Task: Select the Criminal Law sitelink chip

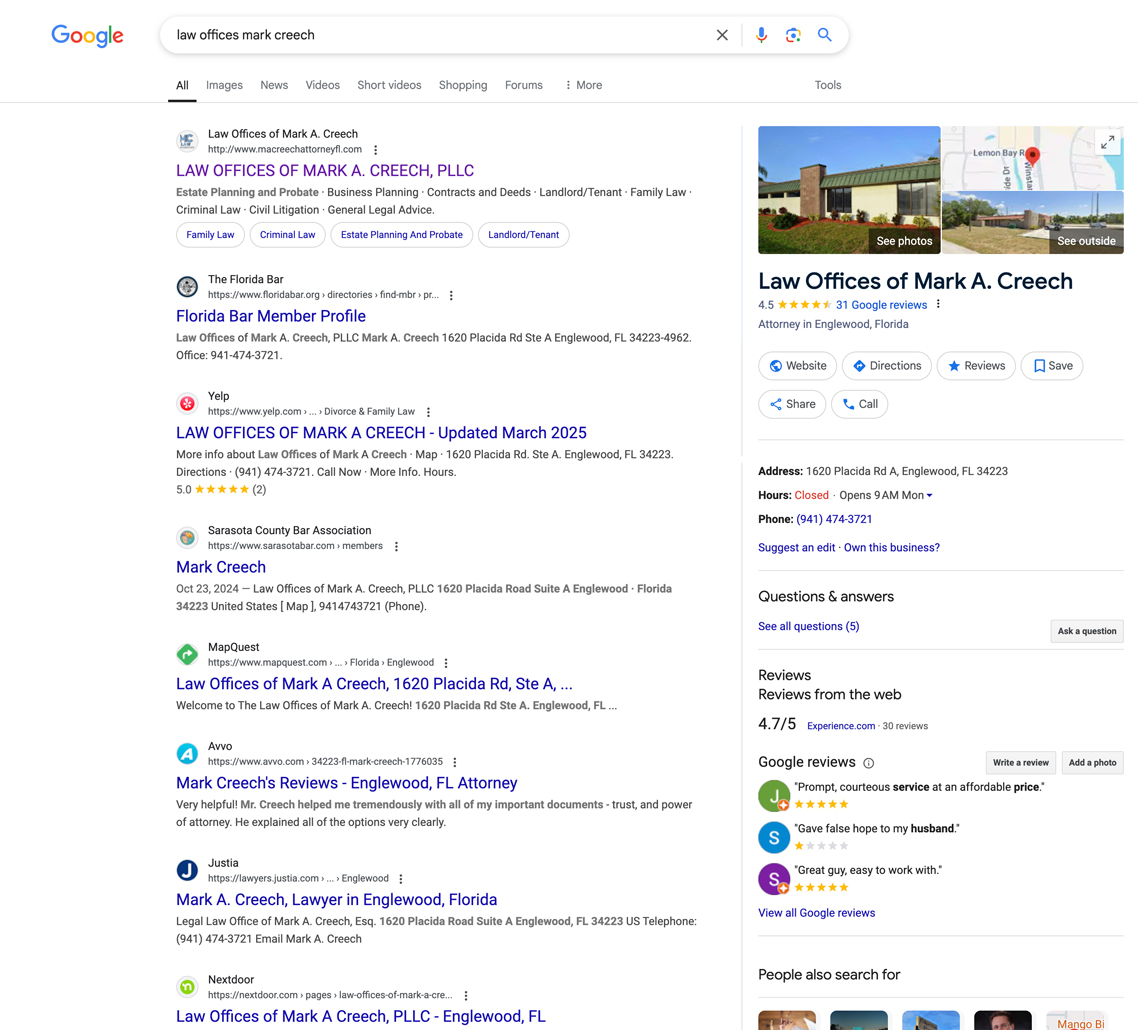Action: pyautogui.click(x=287, y=234)
